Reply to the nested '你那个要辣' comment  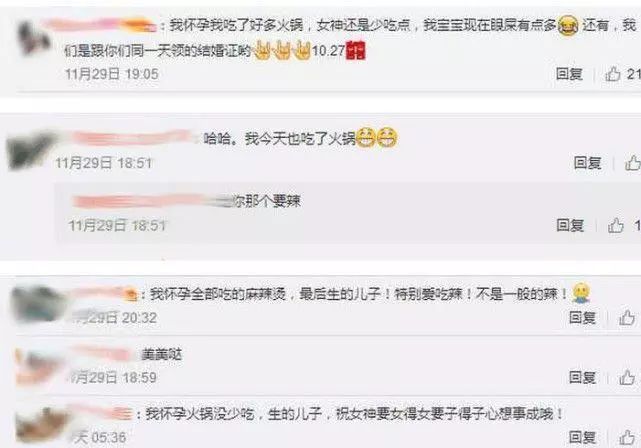pyautogui.click(x=570, y=225)
